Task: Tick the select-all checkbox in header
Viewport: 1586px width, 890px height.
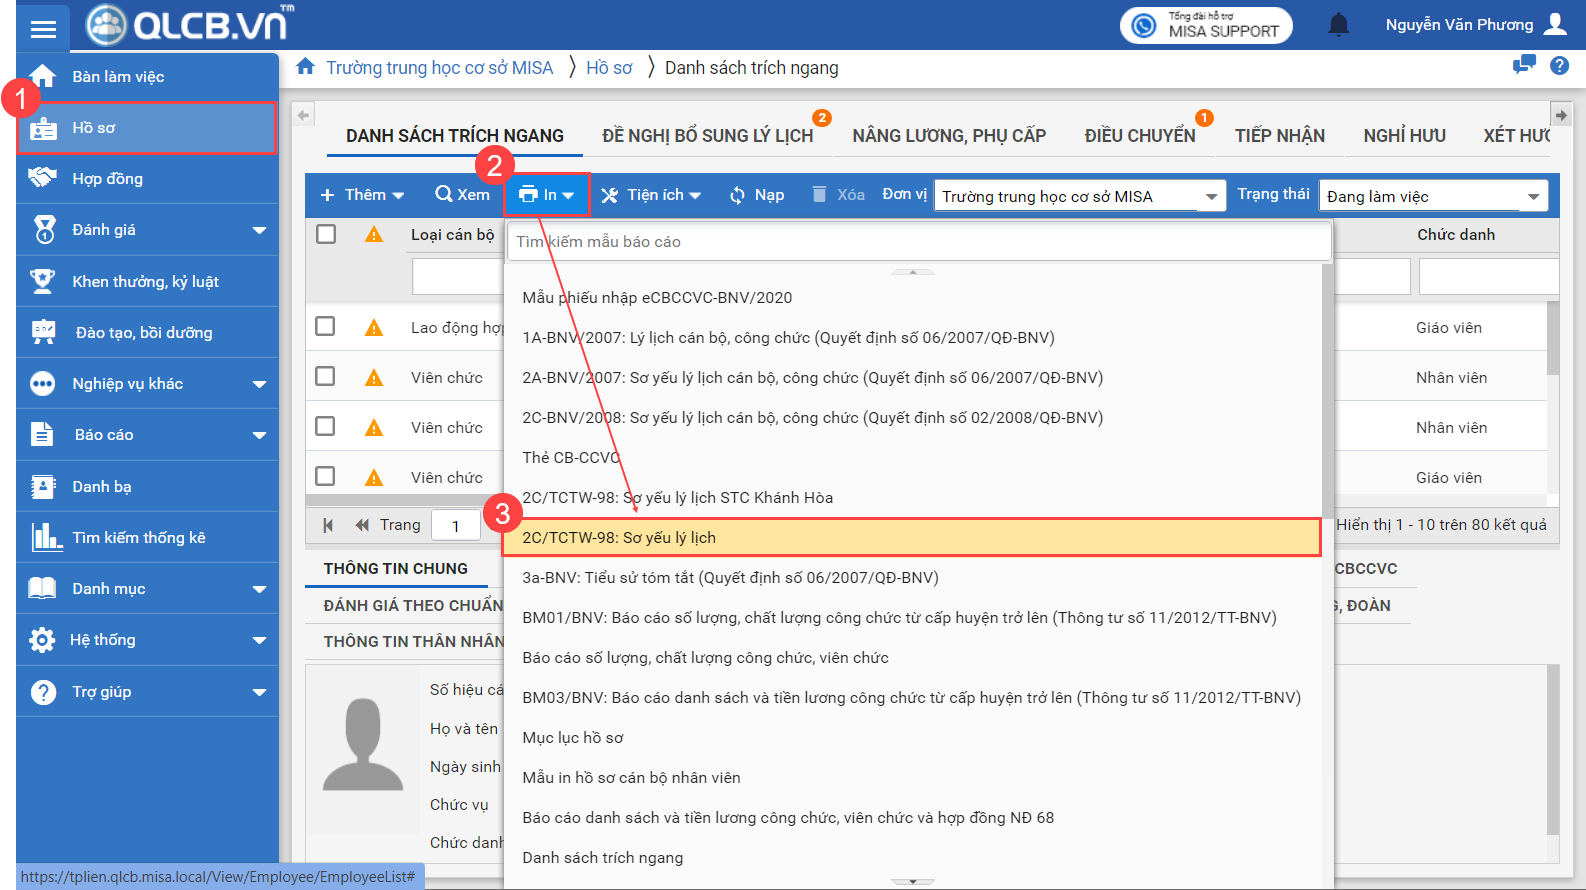Action: pos(326,234)
